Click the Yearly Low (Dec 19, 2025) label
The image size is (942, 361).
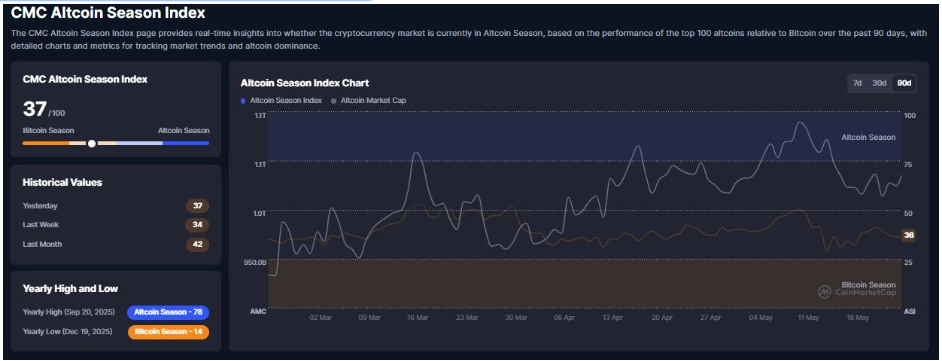[x=67, y=332]
